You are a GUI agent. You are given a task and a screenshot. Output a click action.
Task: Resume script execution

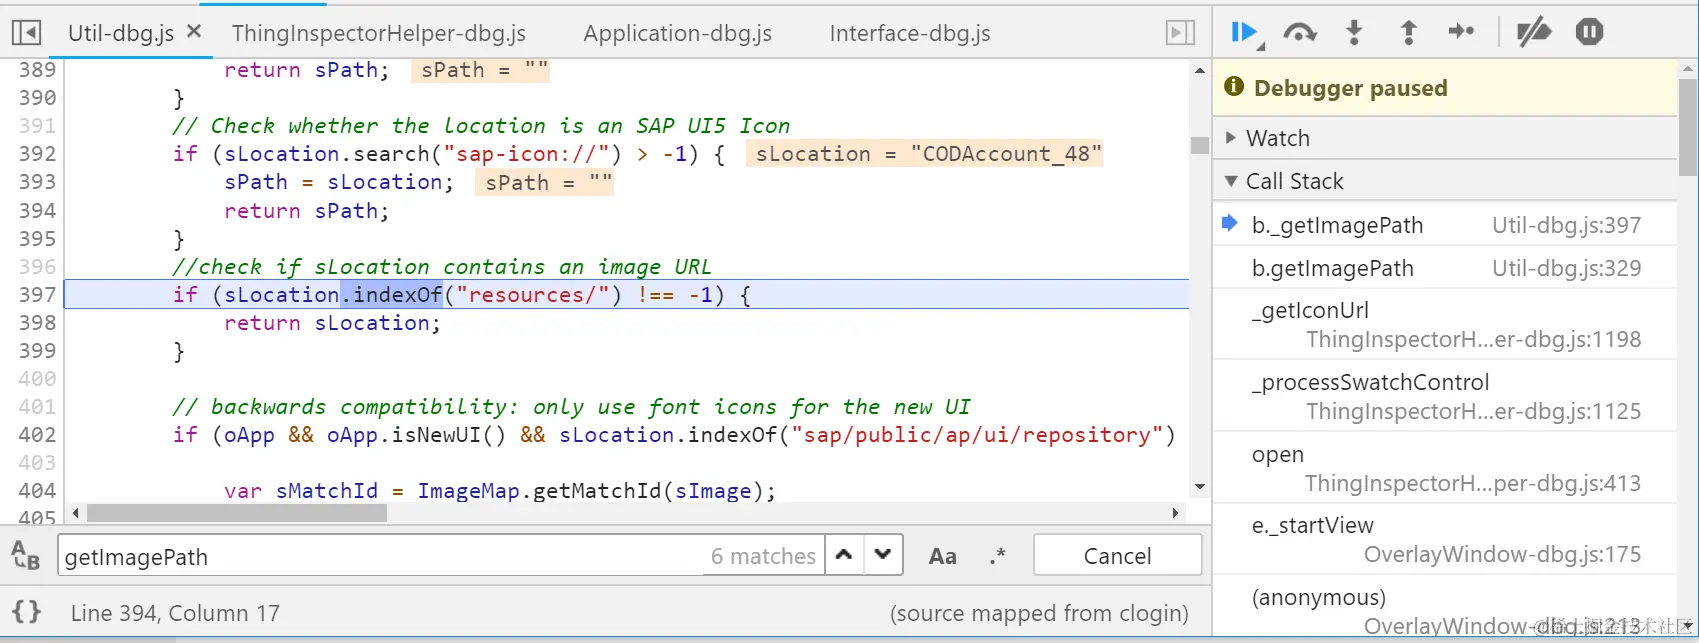pyautogui.click(x=1245, y=33)
